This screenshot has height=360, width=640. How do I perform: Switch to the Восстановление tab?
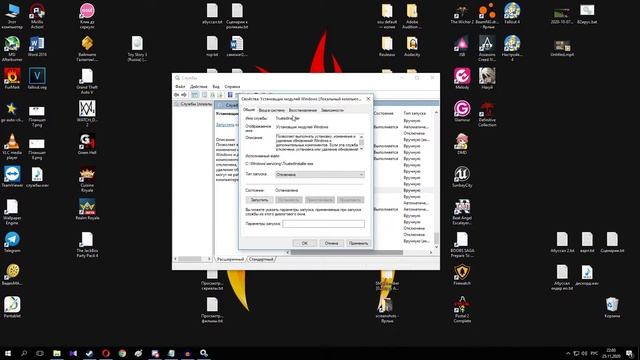(x=302, y=110)
